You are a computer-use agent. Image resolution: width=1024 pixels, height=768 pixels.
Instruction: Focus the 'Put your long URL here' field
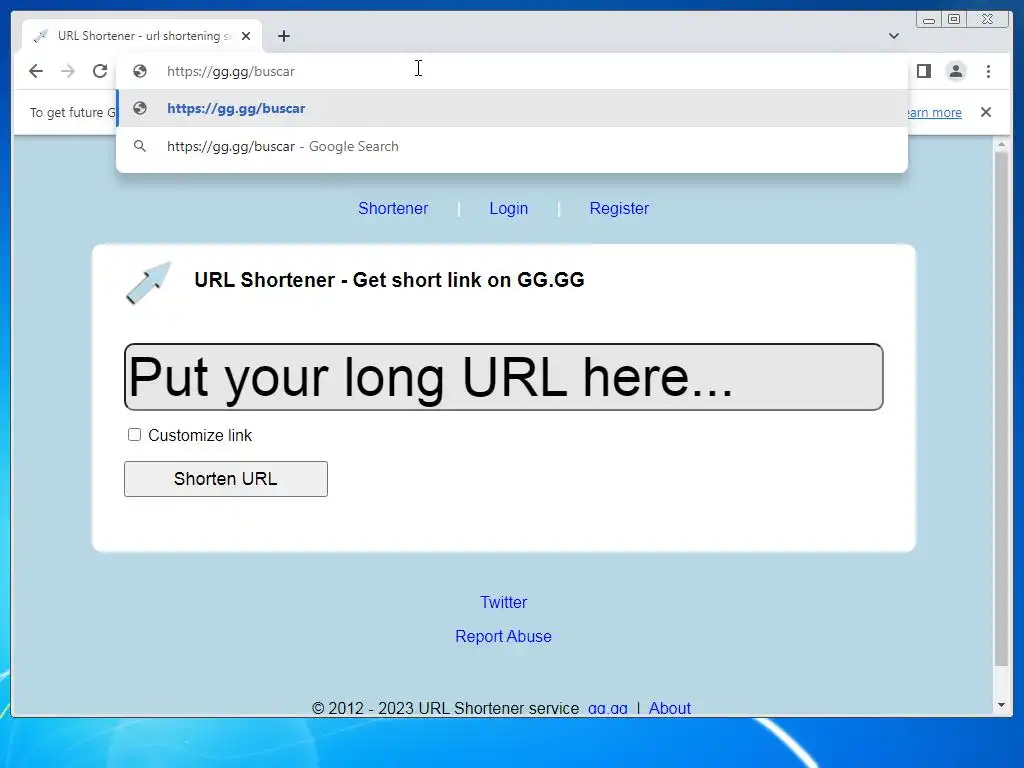(504, 377)
